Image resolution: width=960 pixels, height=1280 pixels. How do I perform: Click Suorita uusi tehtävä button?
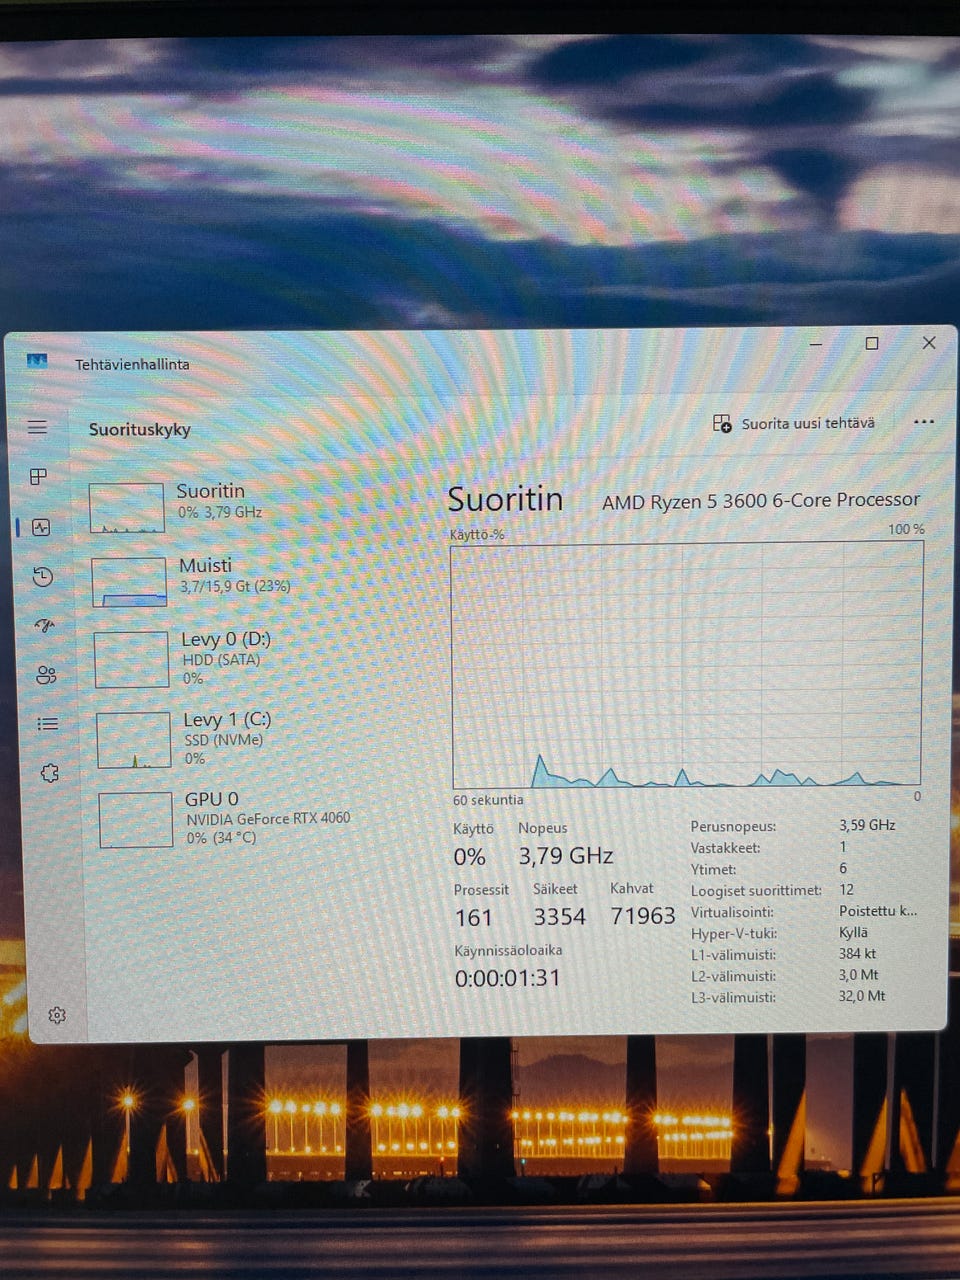(x=794, y=423)
